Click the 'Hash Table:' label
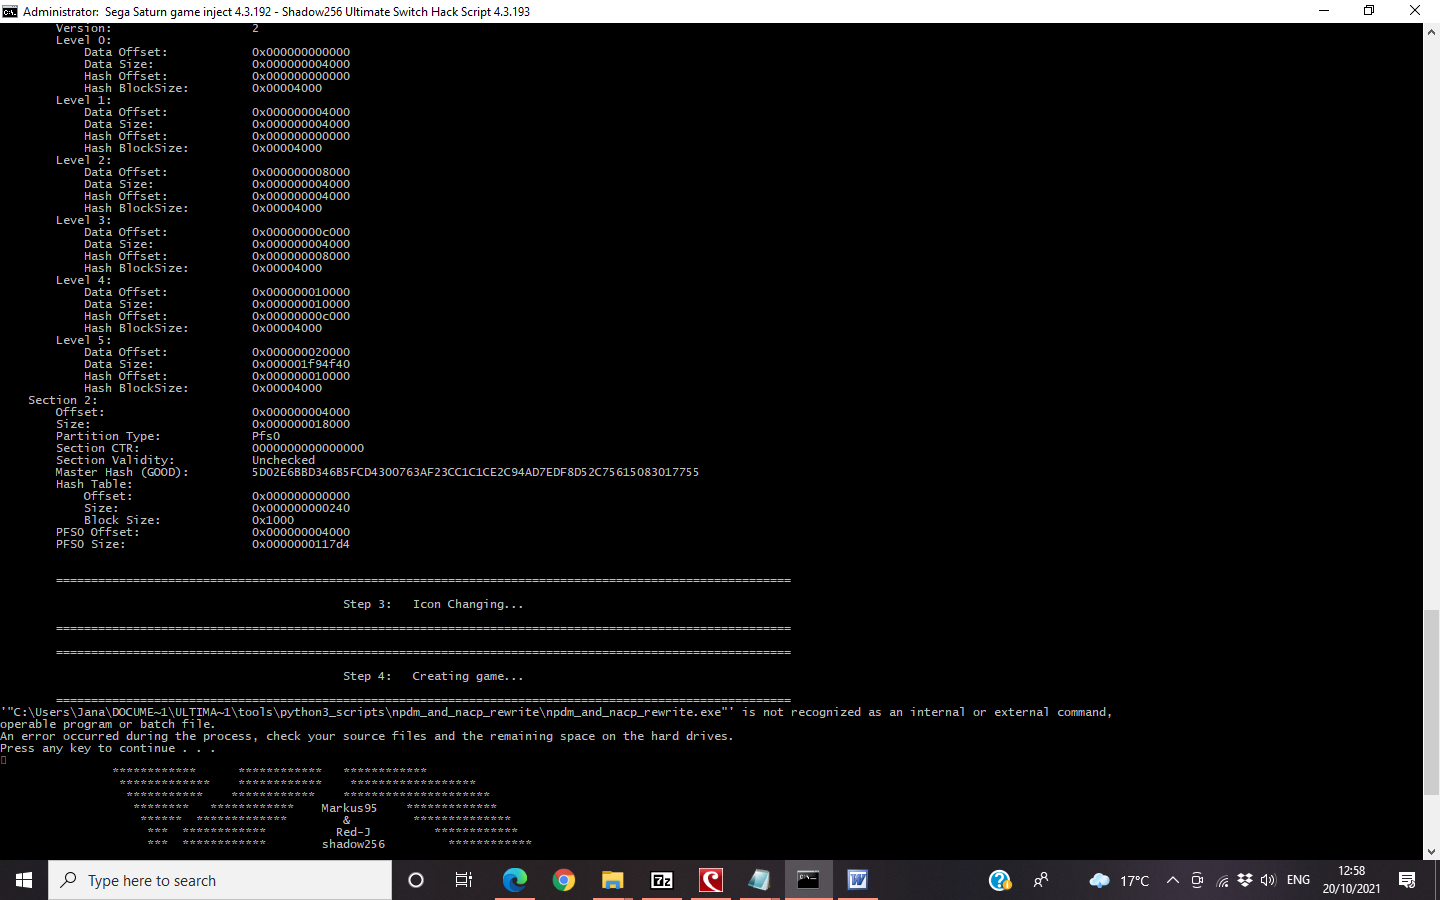1440x900 pixels. [94, 484]
